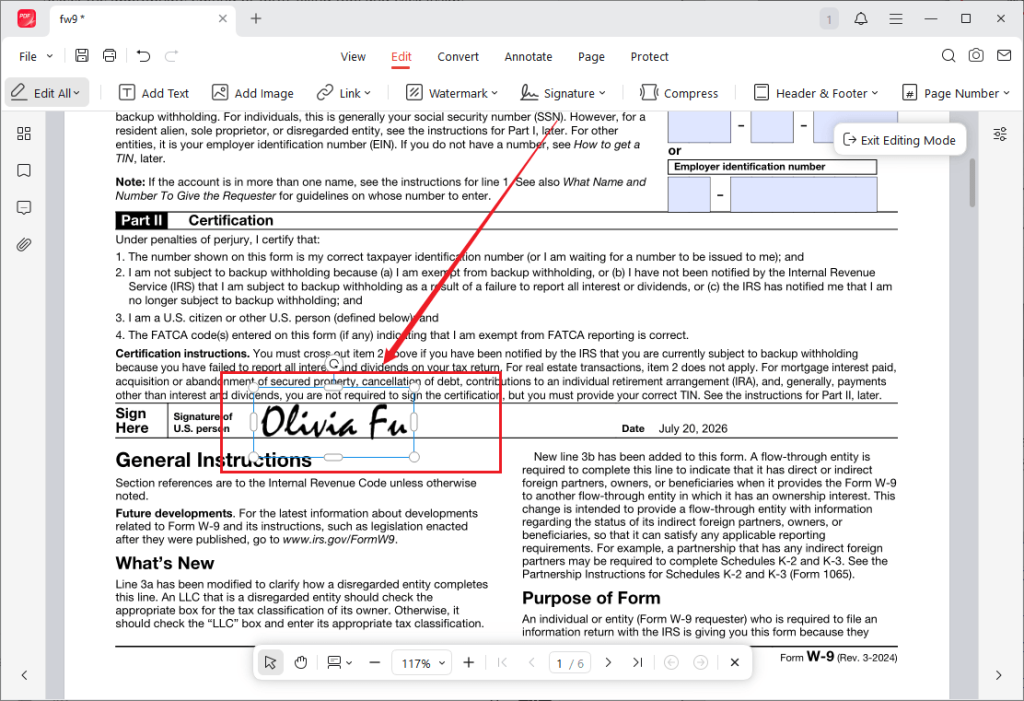Screen dimensions: 1024x701
Task: Go to the previous page arrow
Action: tap(532, 662)
